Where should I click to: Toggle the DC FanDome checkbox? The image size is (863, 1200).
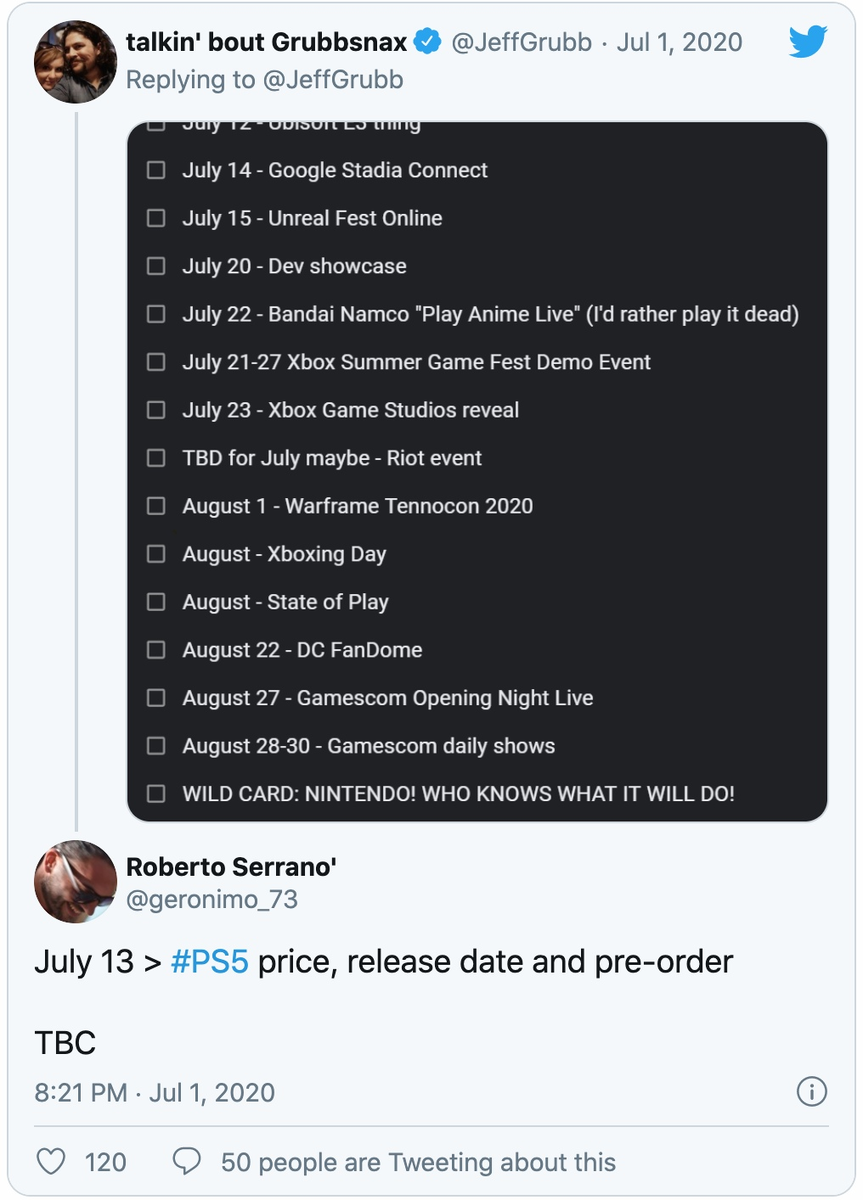click(x=156, y=650)
